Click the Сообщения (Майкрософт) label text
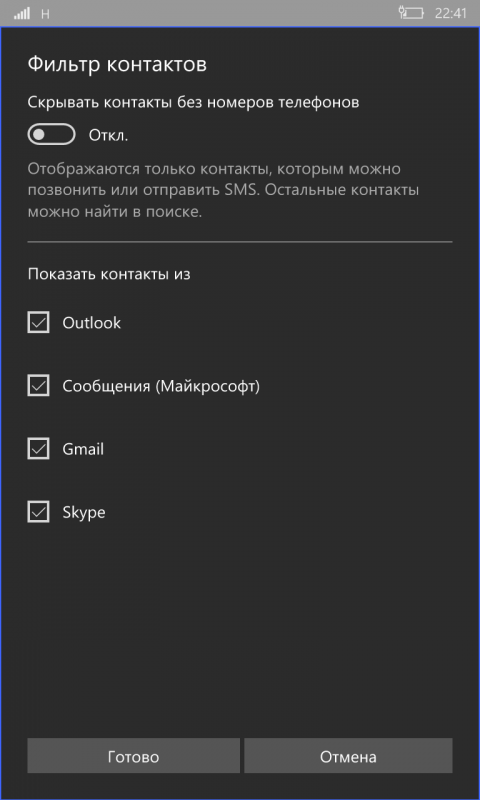 pyautogui.click(x=161, y=386)
